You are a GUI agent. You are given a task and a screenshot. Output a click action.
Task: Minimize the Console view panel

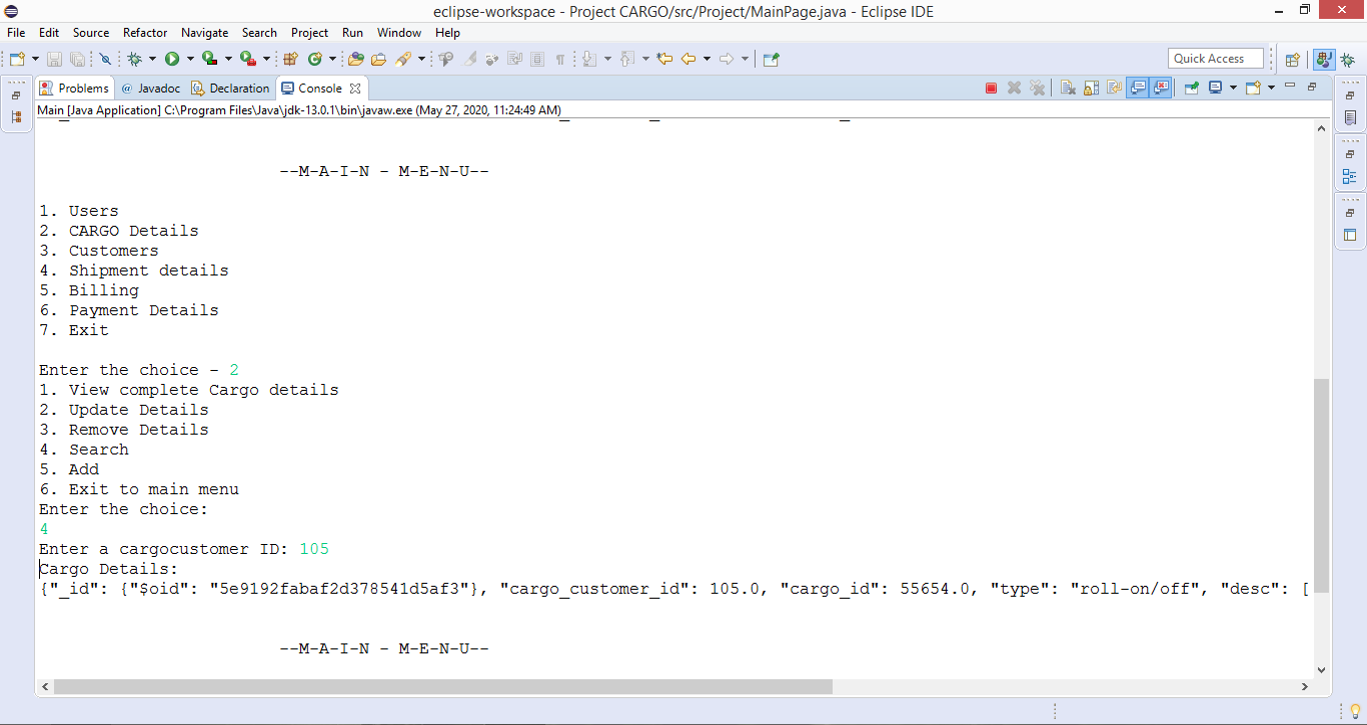1290,86
